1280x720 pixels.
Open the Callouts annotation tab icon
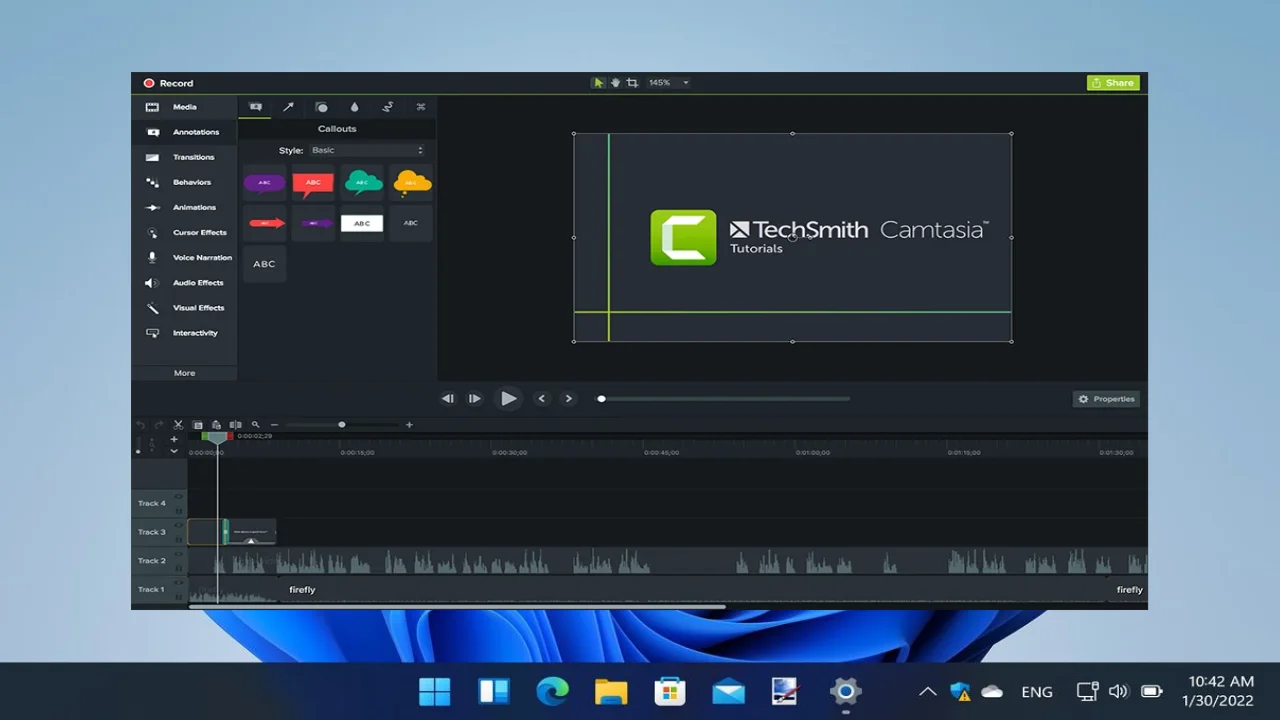click(255, 107)
